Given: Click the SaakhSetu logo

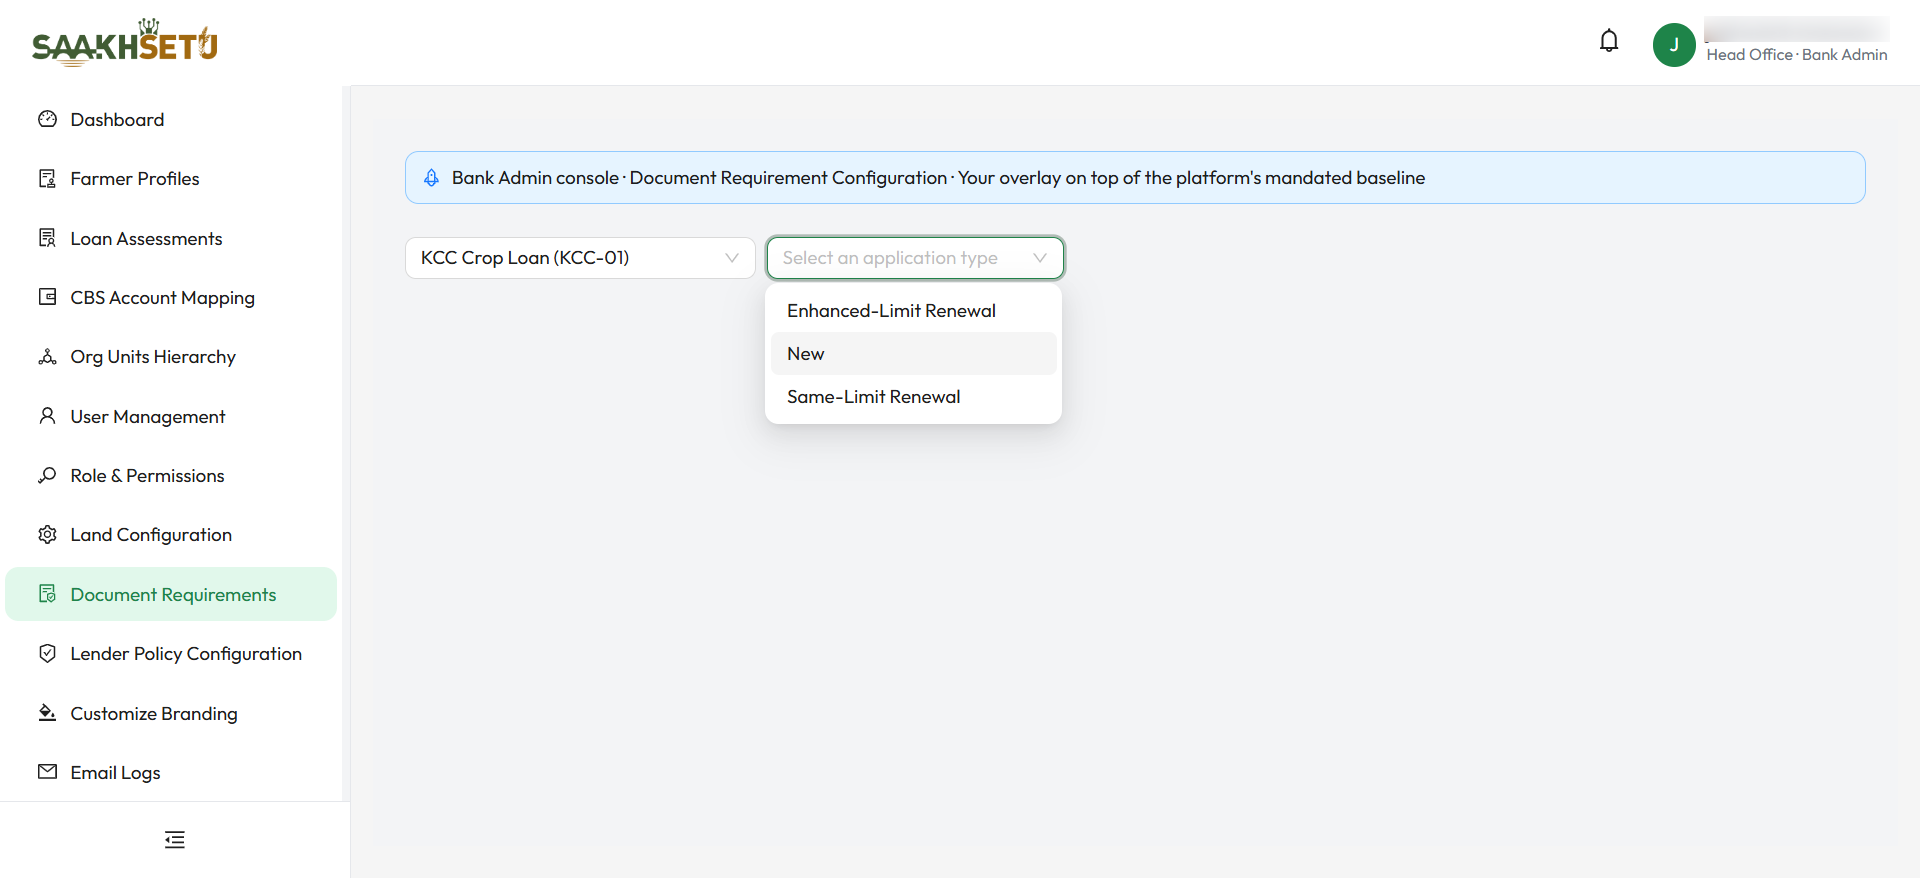Looking at the screenshot, I should click(125, 43).
